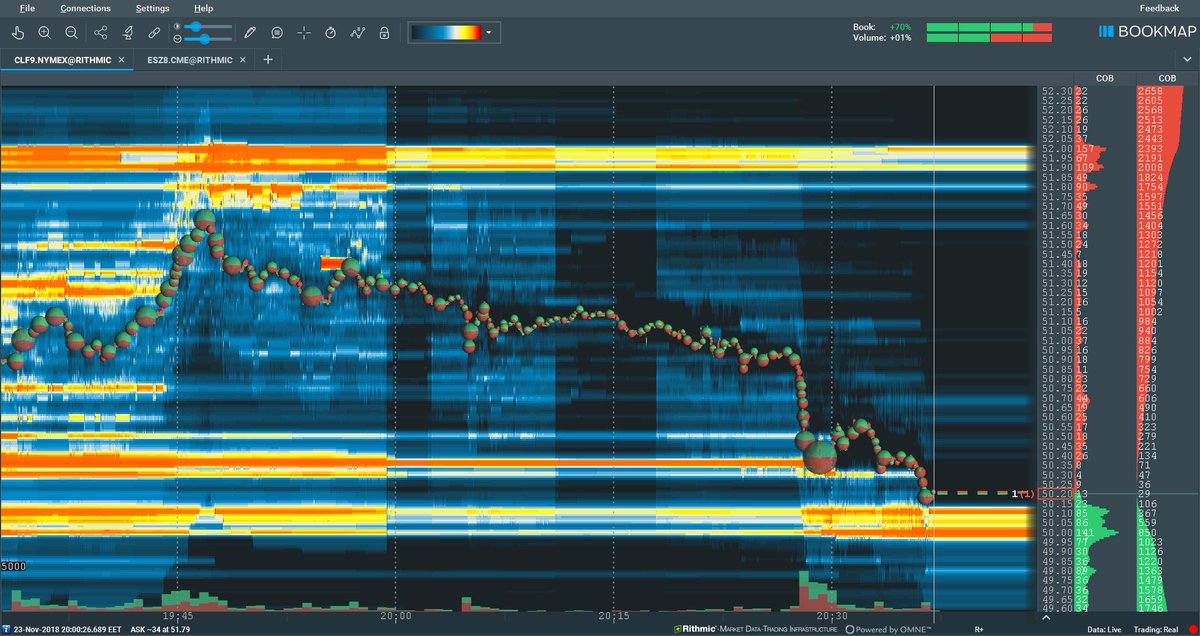Click the T icon in status bar
Image resolution: width=1200 pixels, height=636 pixels.
click(x=7, y=629)
